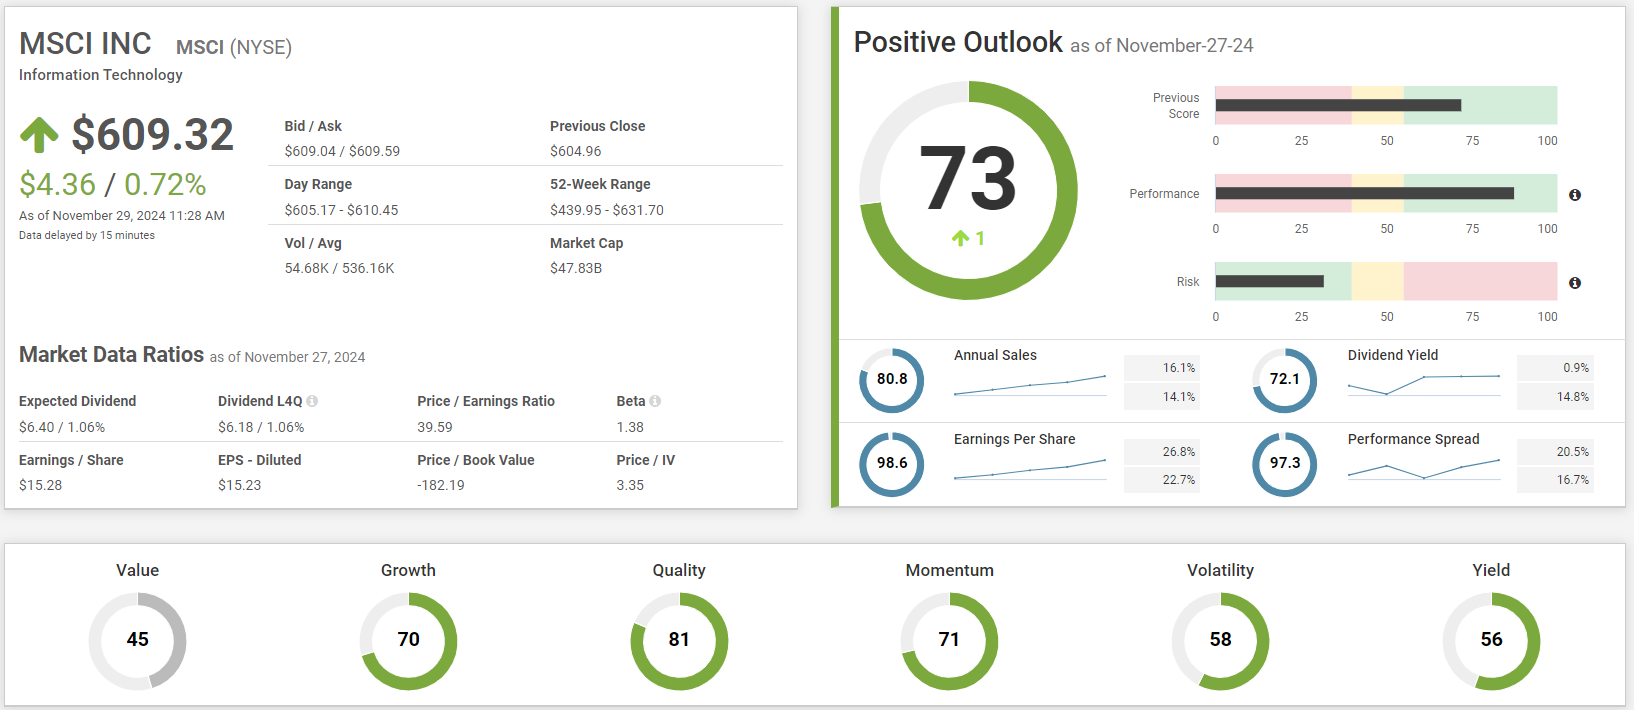Click the info icon beside the Risk bar
Image resolution: width=1634 pixels, height=710 pixels.
pyautogui.click(x=1575, y=283)
